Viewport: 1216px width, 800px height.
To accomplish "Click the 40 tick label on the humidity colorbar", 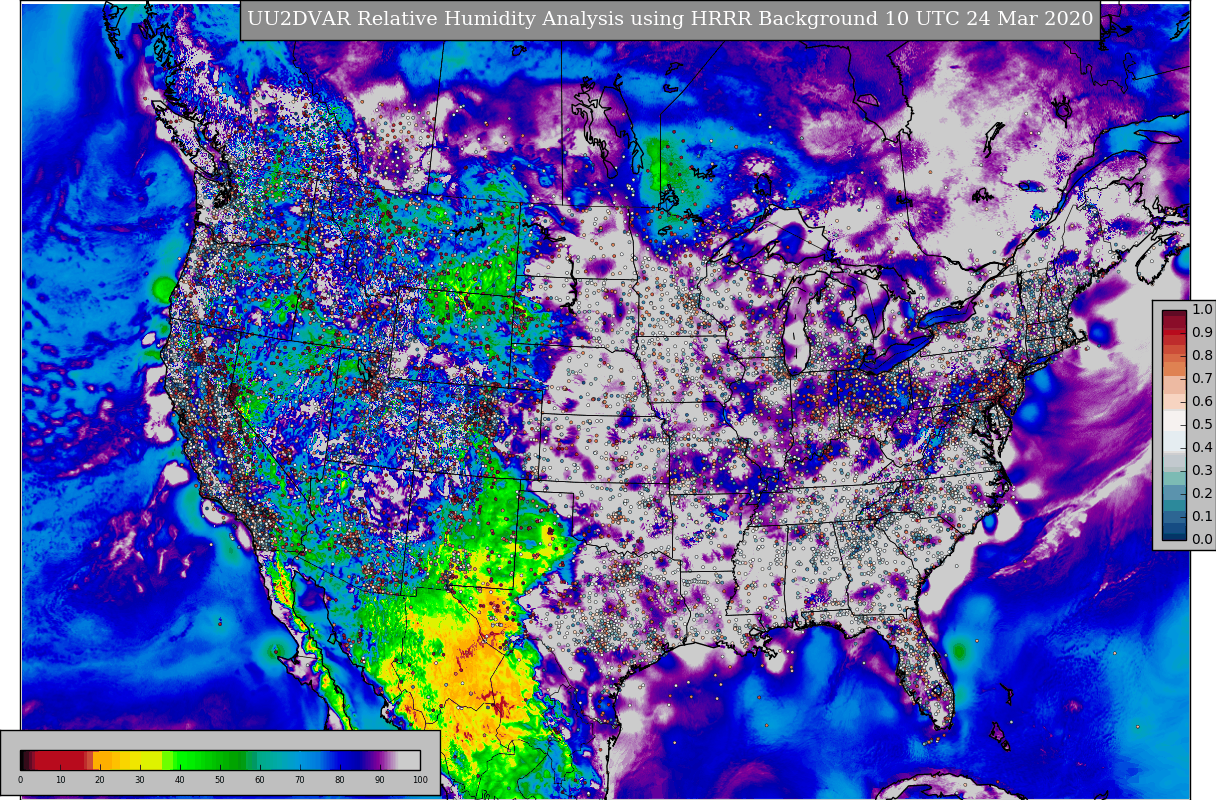I will click(179, 780).
